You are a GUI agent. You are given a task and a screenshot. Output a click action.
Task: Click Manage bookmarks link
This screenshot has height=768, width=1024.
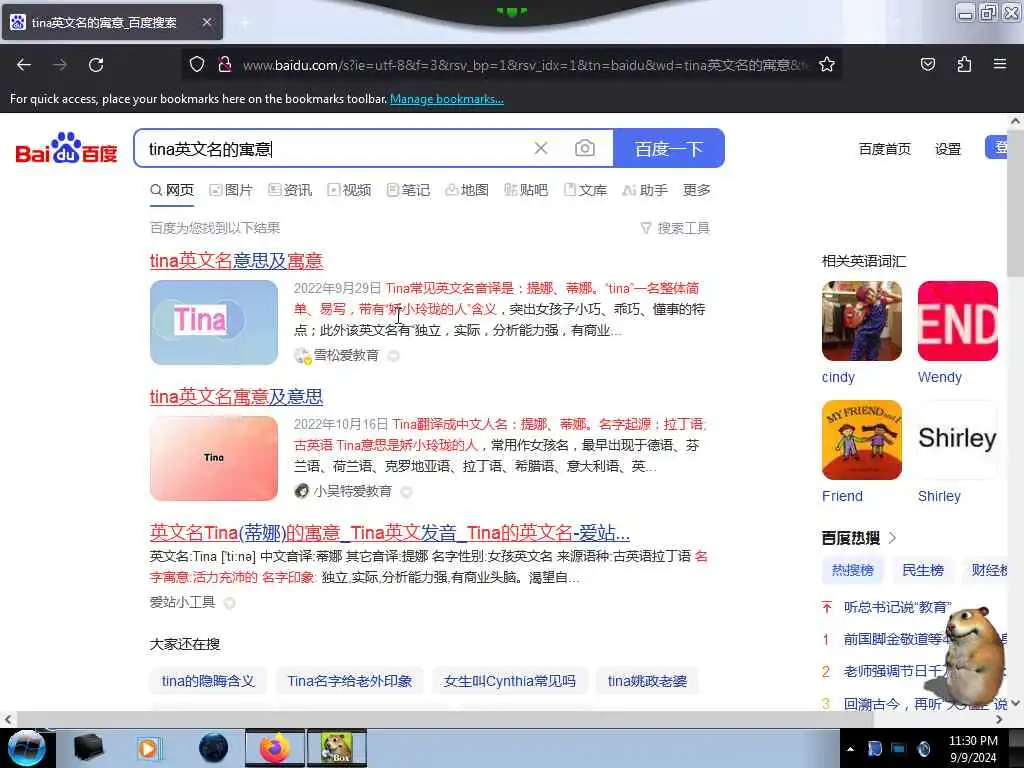pyautogui.click(x=447, y=99)
